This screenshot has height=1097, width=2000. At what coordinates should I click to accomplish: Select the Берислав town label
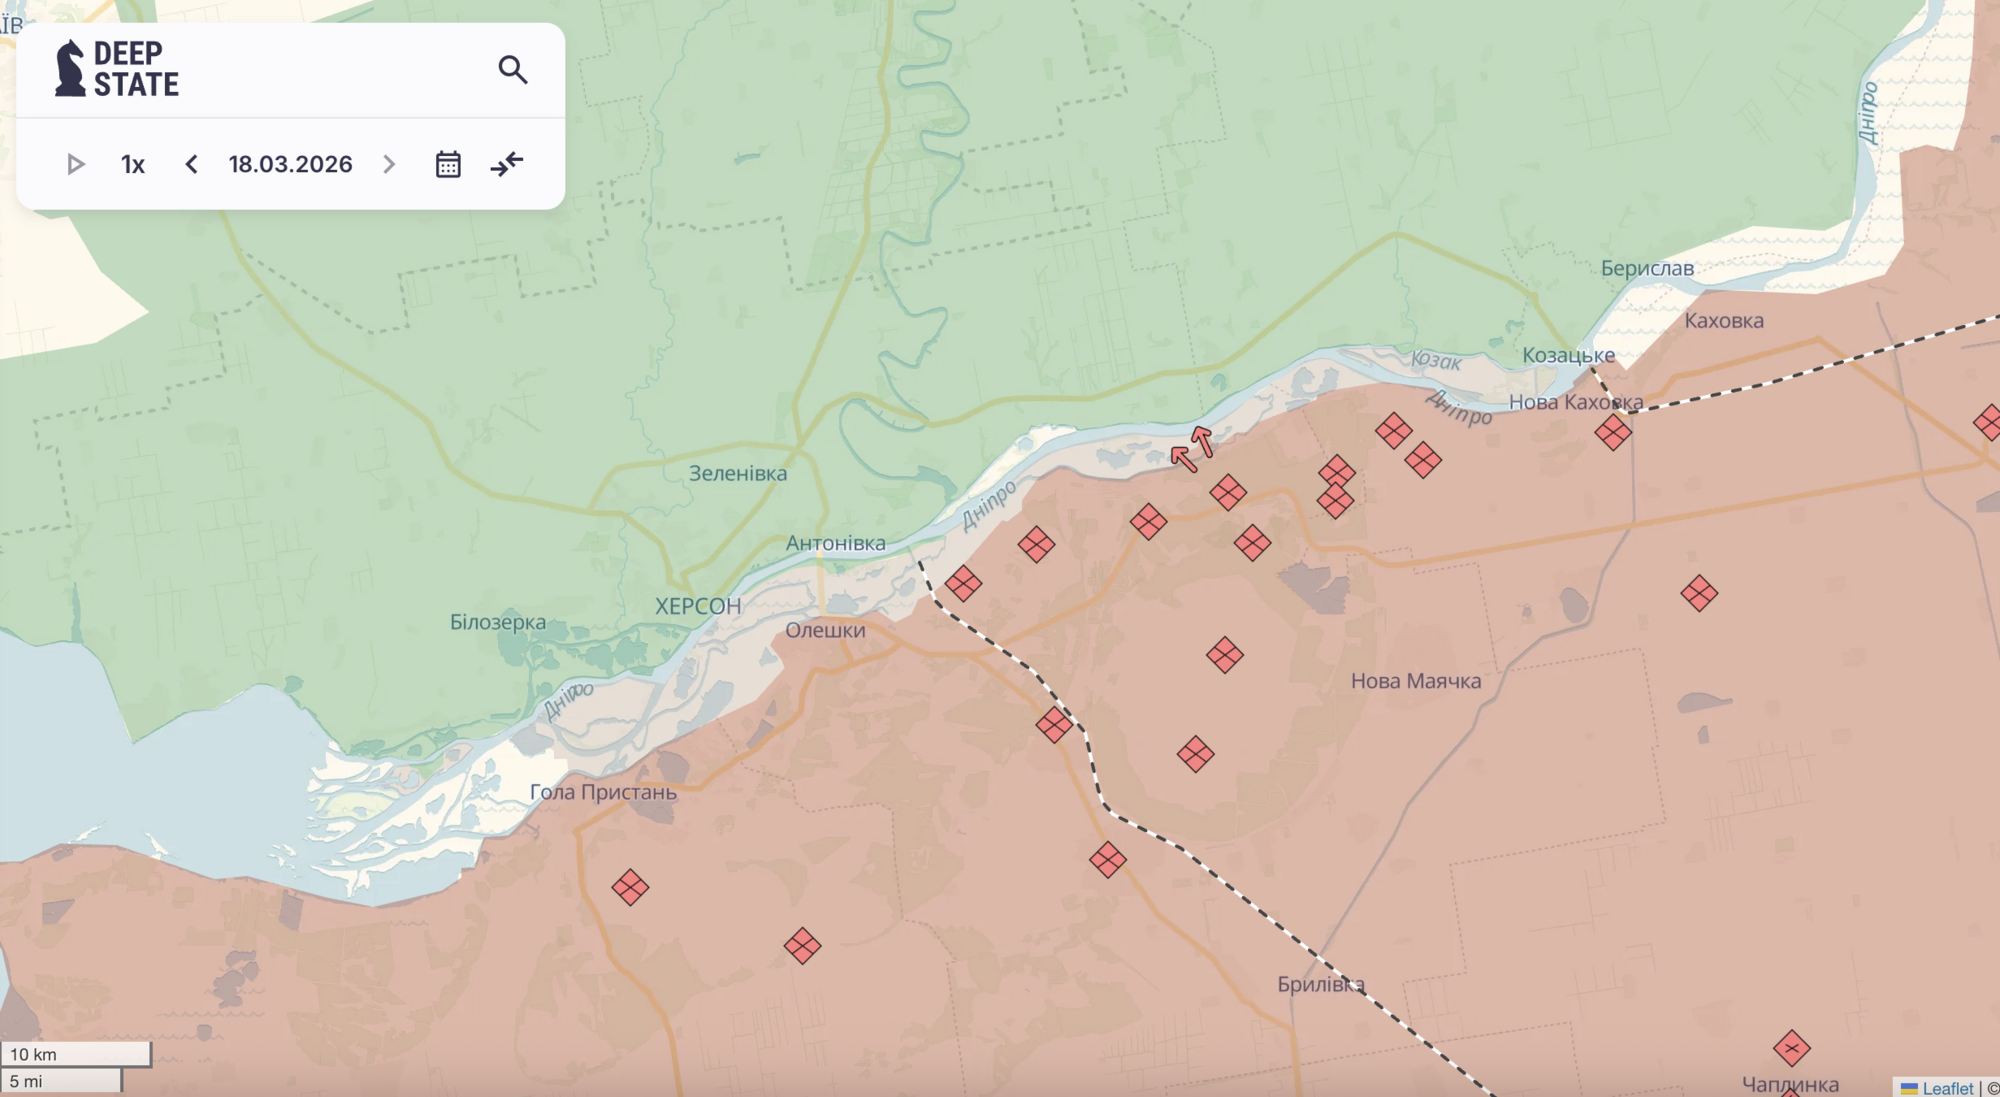click(x=1646, y=268)
